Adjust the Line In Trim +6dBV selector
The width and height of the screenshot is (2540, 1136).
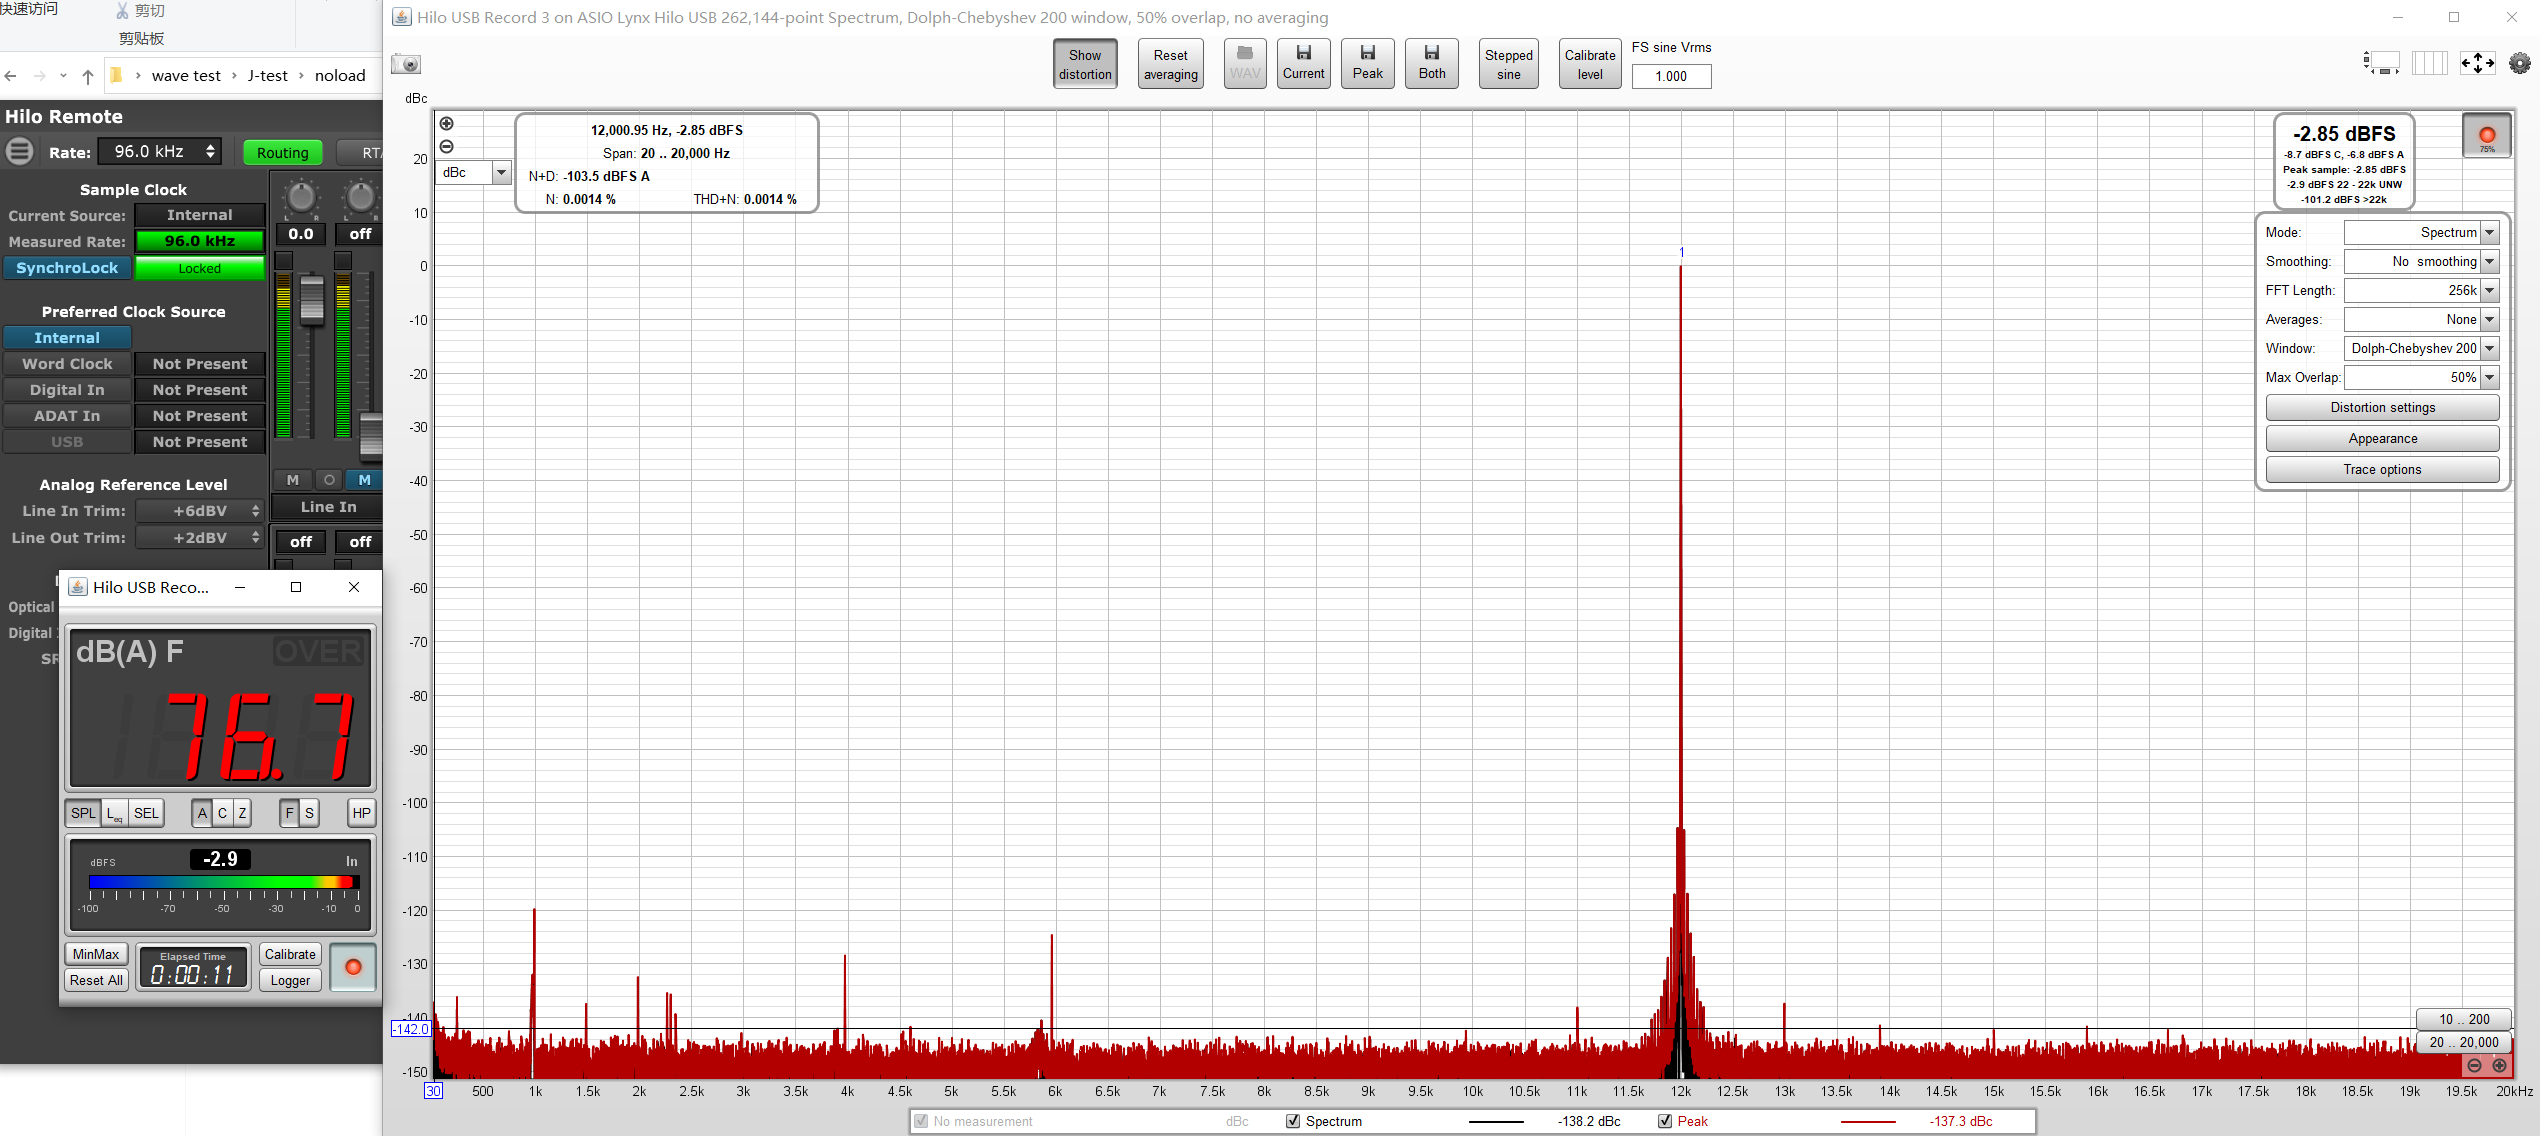pos(200,511)
